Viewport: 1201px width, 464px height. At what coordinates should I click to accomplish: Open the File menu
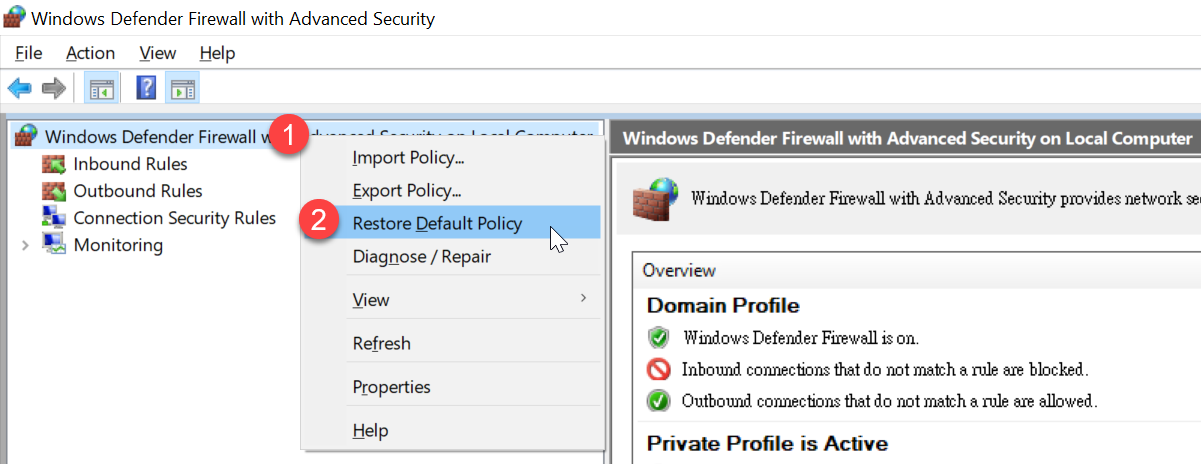[28, 53]
